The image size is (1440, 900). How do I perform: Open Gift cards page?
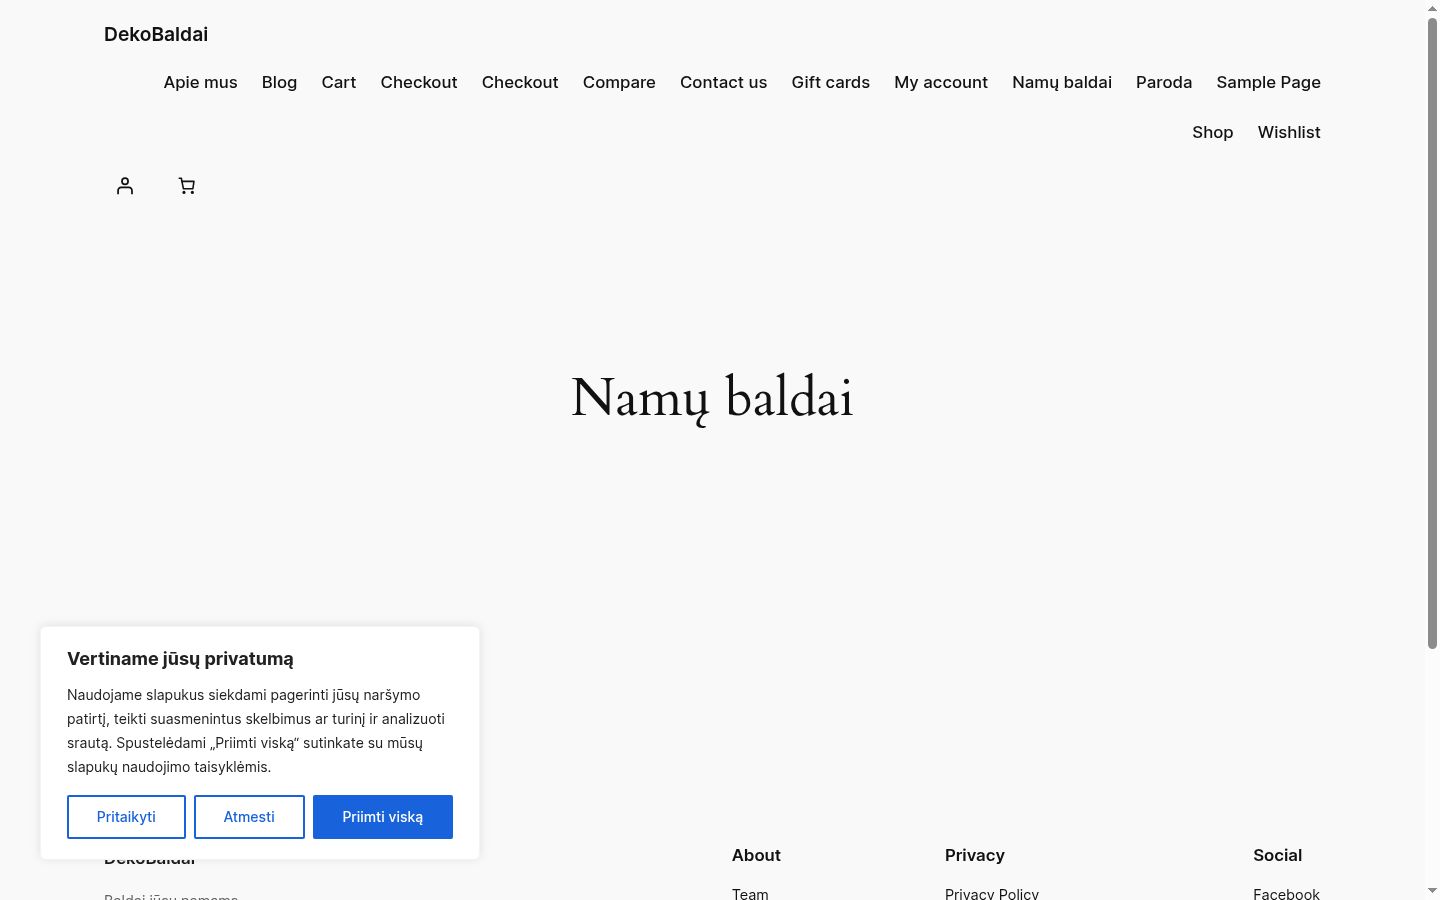[x=831, y=82]
